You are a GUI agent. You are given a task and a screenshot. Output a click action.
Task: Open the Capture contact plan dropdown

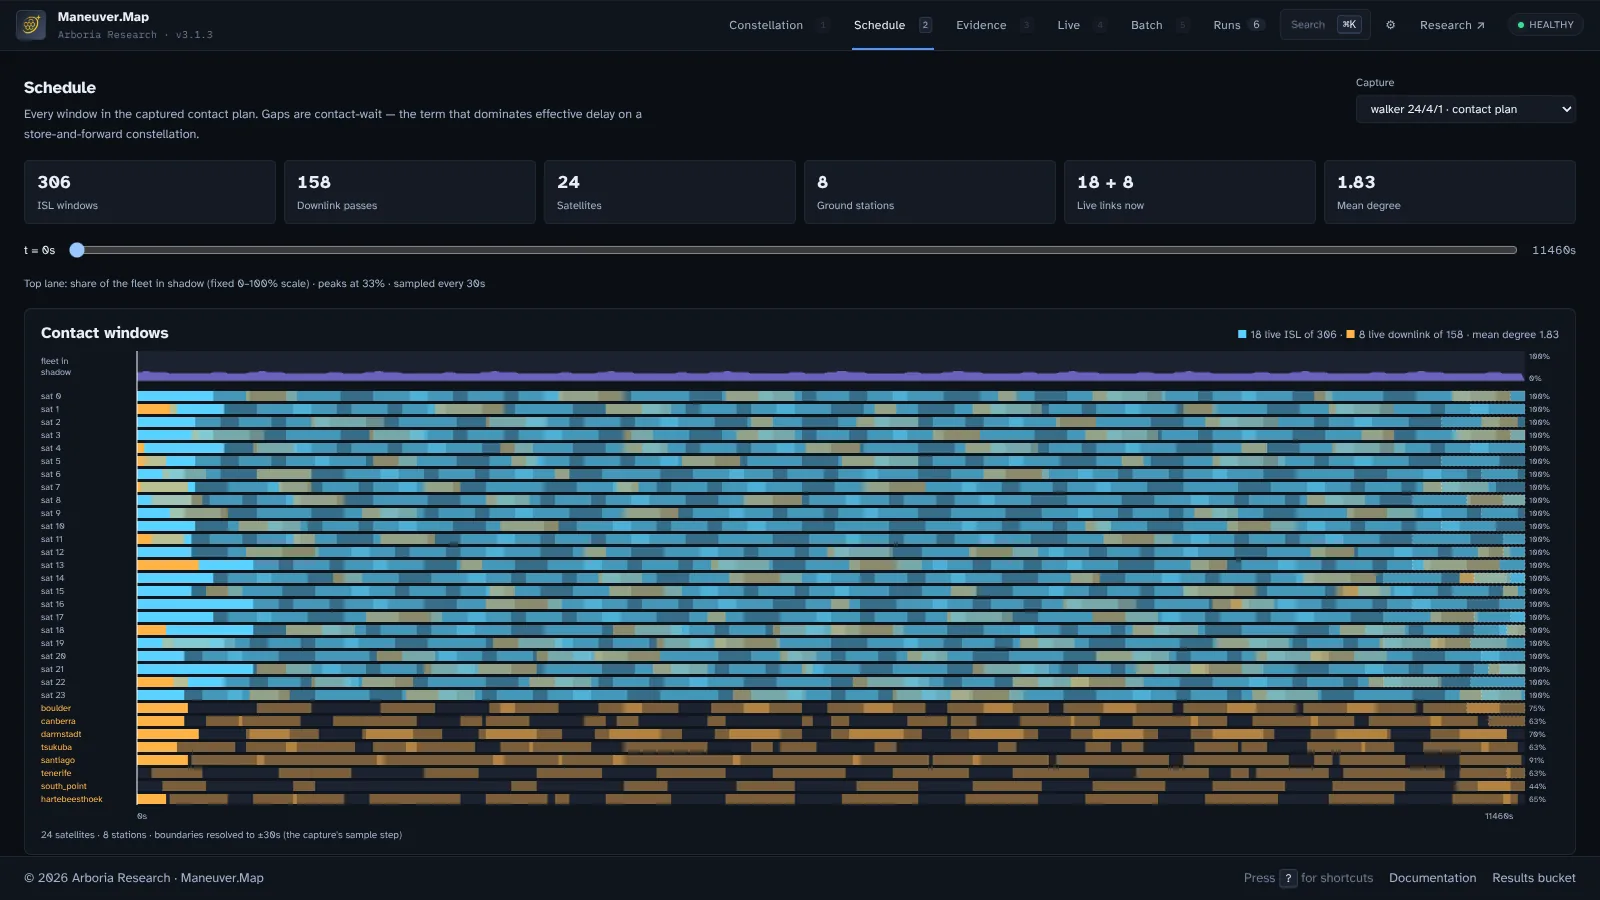click(1466, 109)
